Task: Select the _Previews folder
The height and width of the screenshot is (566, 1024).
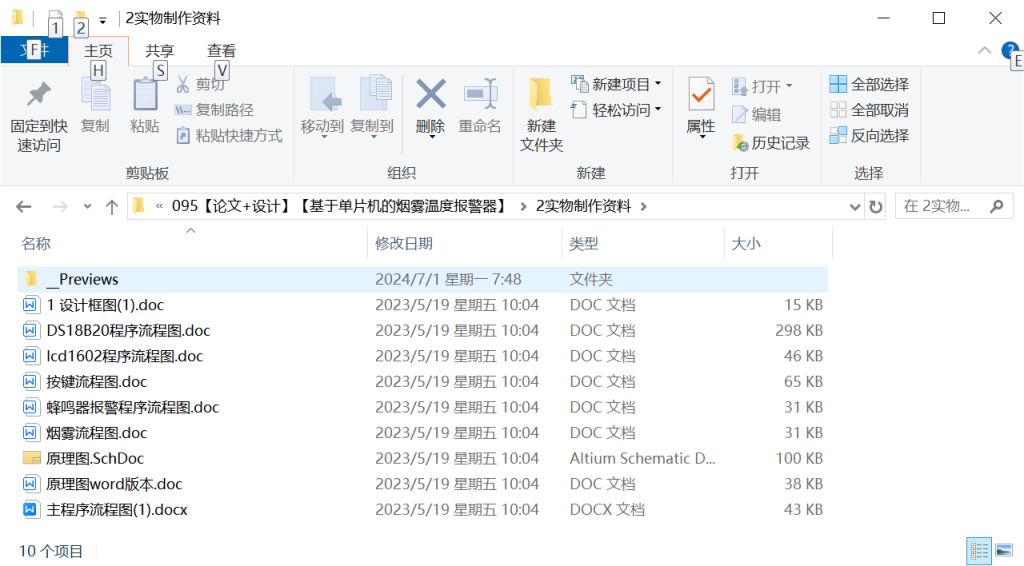Action: point(423,279)
